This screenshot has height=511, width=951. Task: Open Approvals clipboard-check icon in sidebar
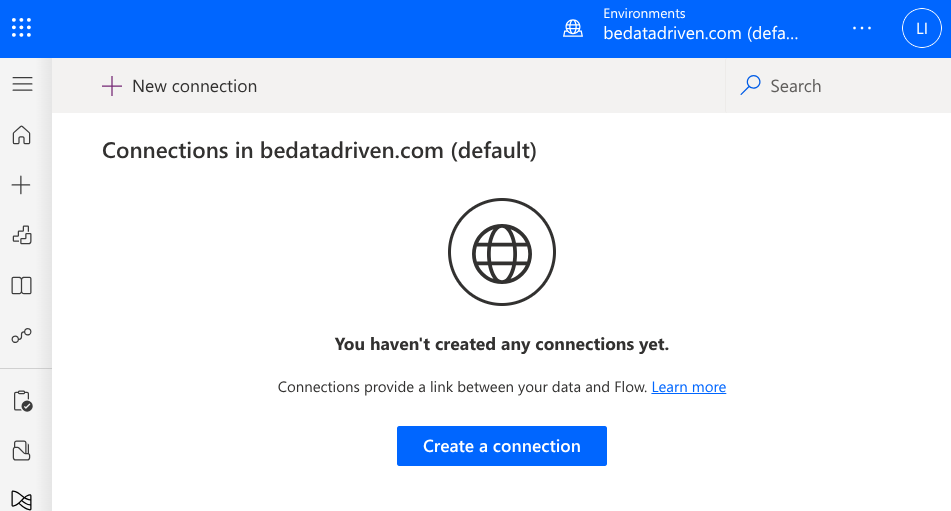click(x=22, y=401)
